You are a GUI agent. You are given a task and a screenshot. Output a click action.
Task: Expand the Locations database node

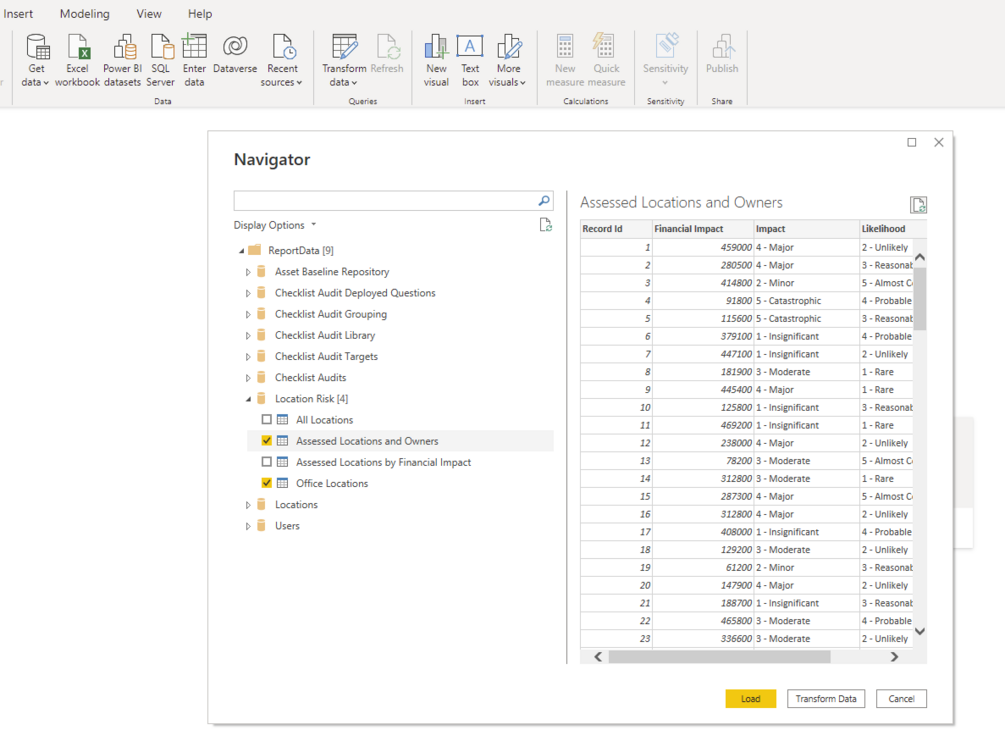(x=248, y=505)
